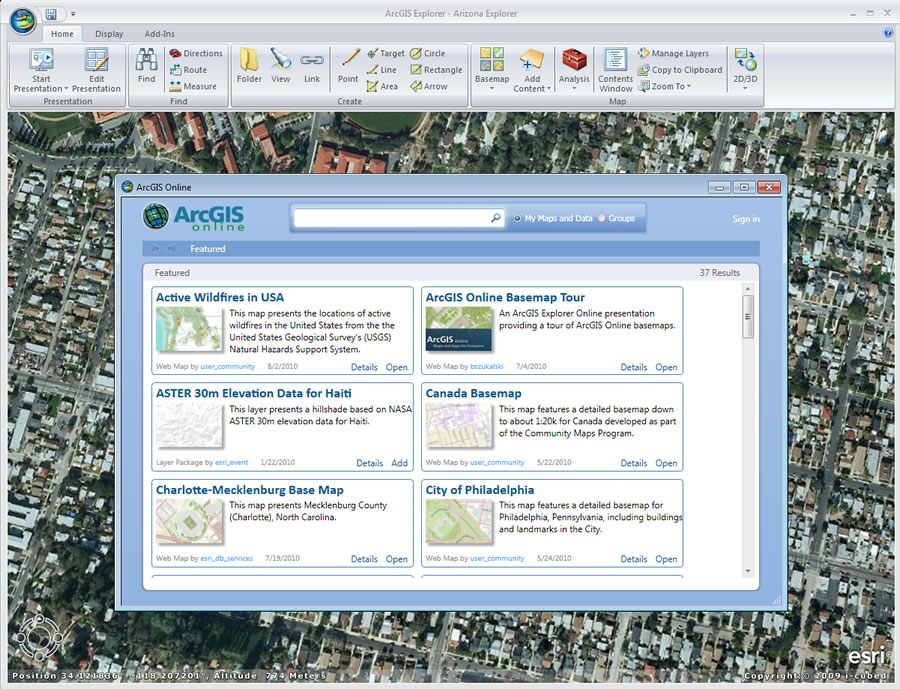Switch to the Display ribbon tab
The image size is (900, 689).
point(109,34)
